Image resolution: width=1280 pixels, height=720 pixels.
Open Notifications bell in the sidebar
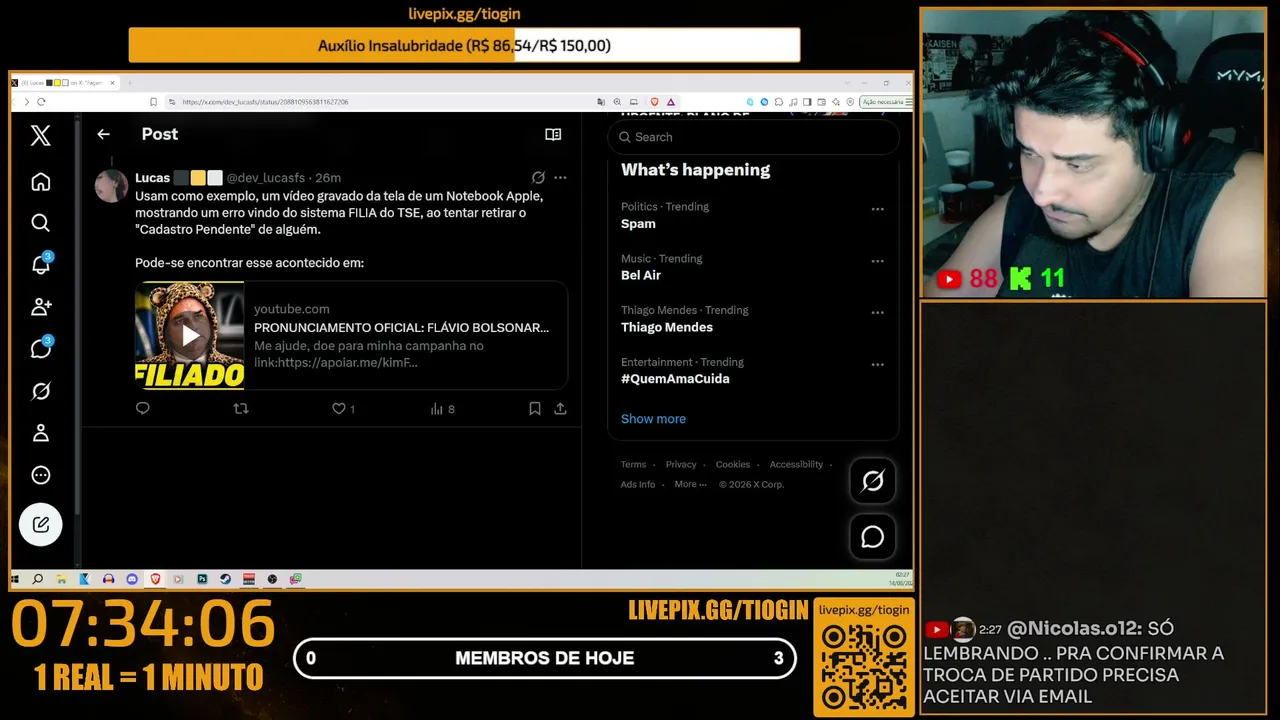(40, 264)
